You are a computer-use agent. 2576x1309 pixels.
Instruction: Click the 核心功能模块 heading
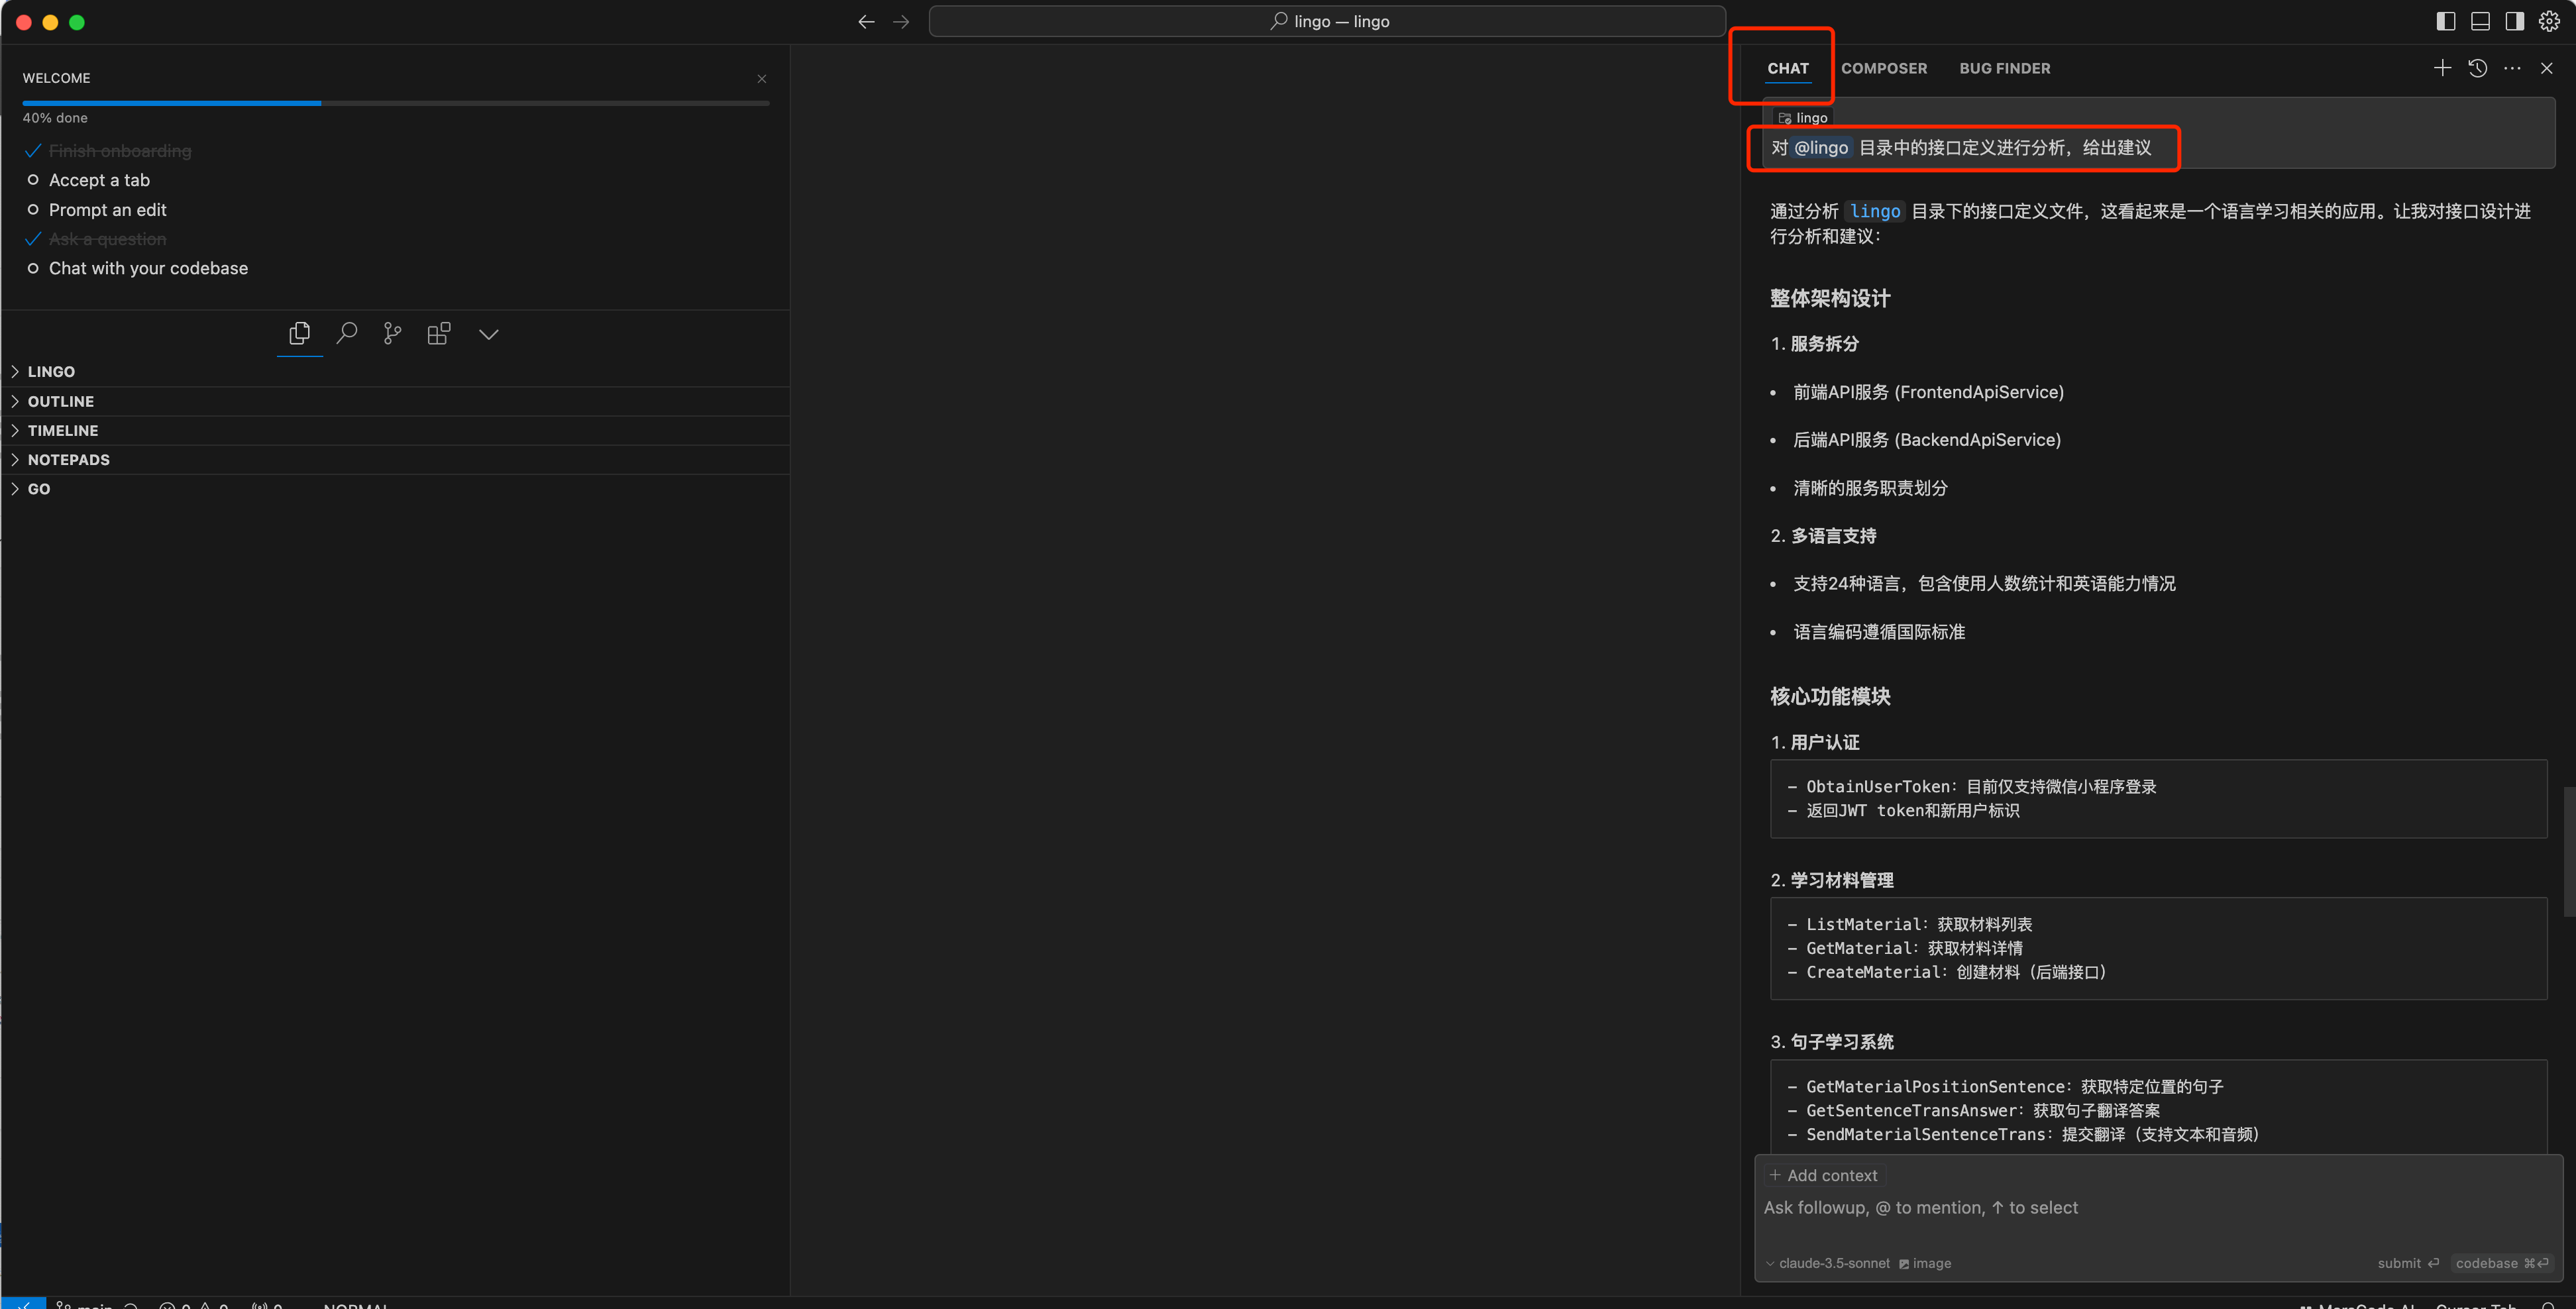click(1830, 696)
